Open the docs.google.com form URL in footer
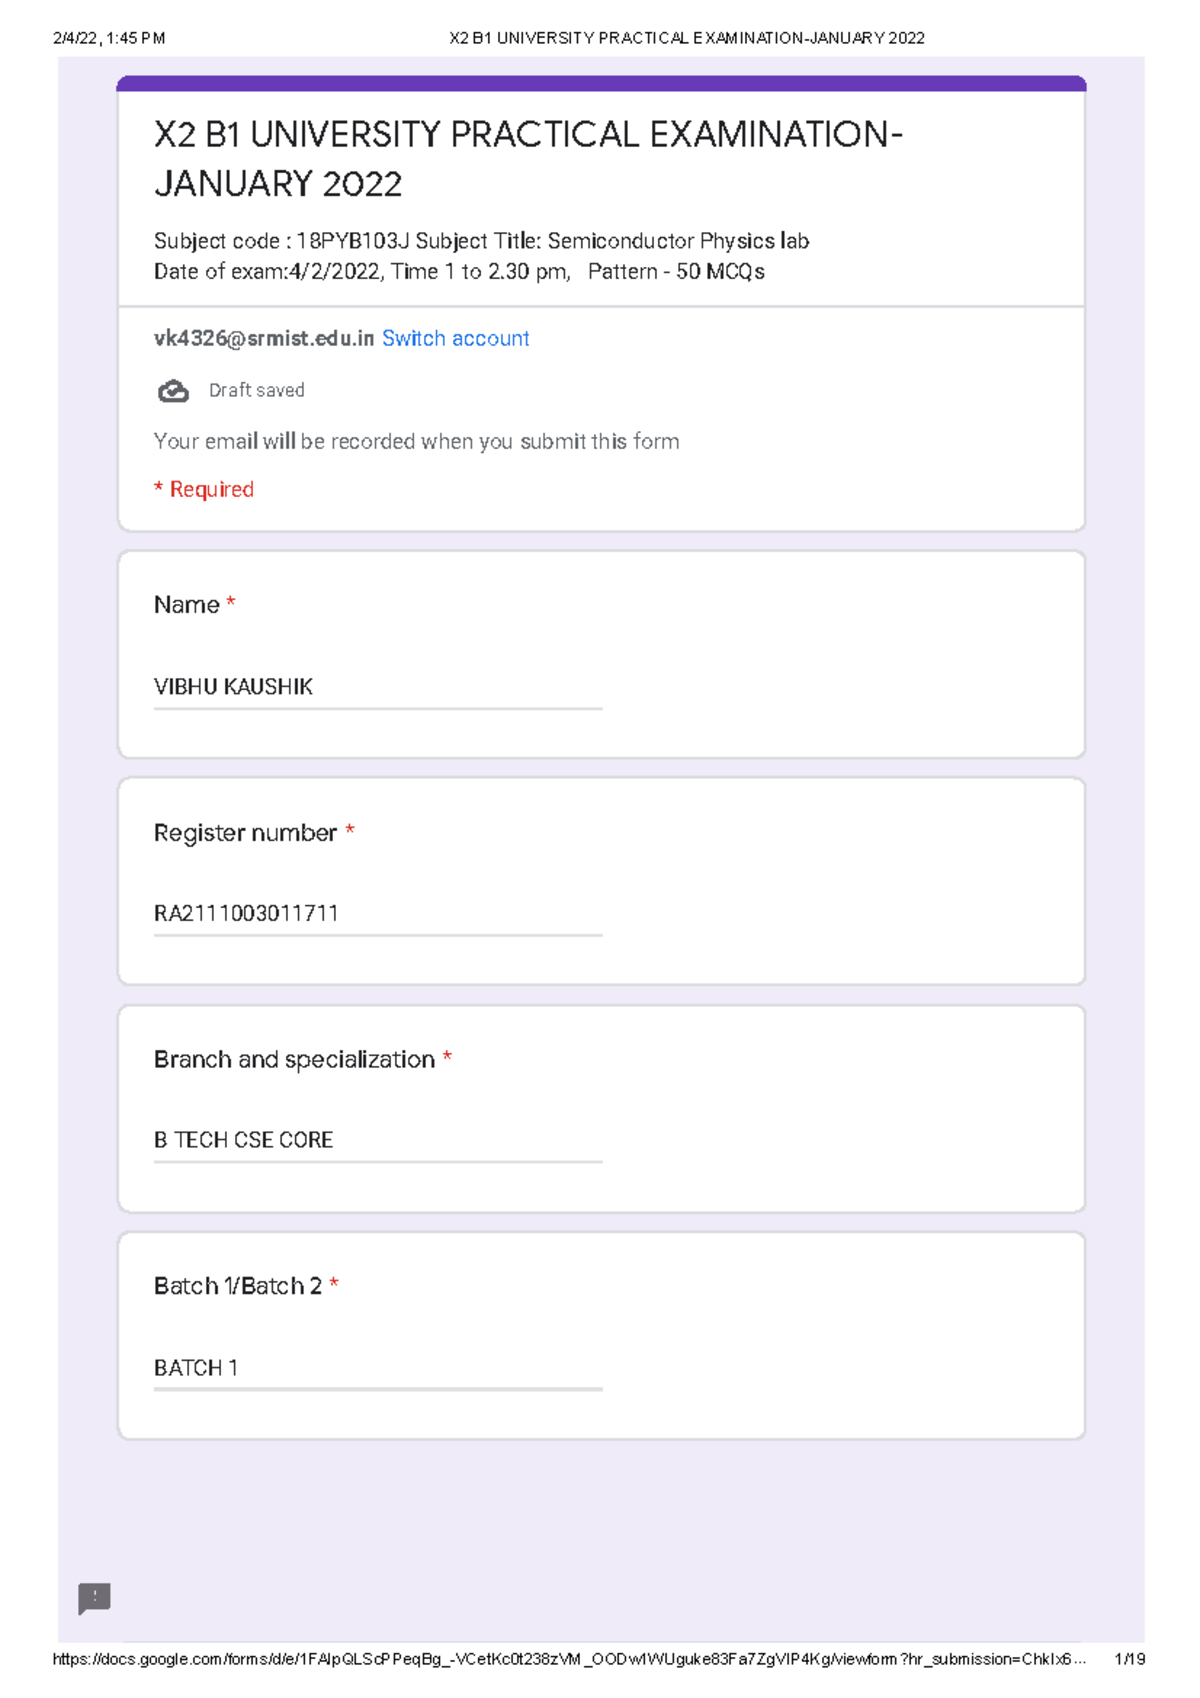 tap(568, 1659)
